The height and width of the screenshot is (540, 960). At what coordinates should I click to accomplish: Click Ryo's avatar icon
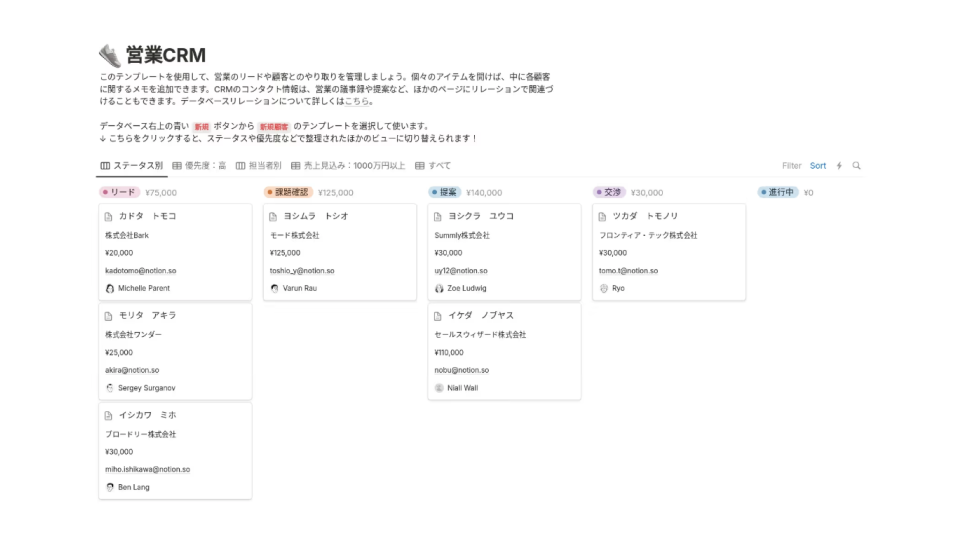[x=604, y=288]
